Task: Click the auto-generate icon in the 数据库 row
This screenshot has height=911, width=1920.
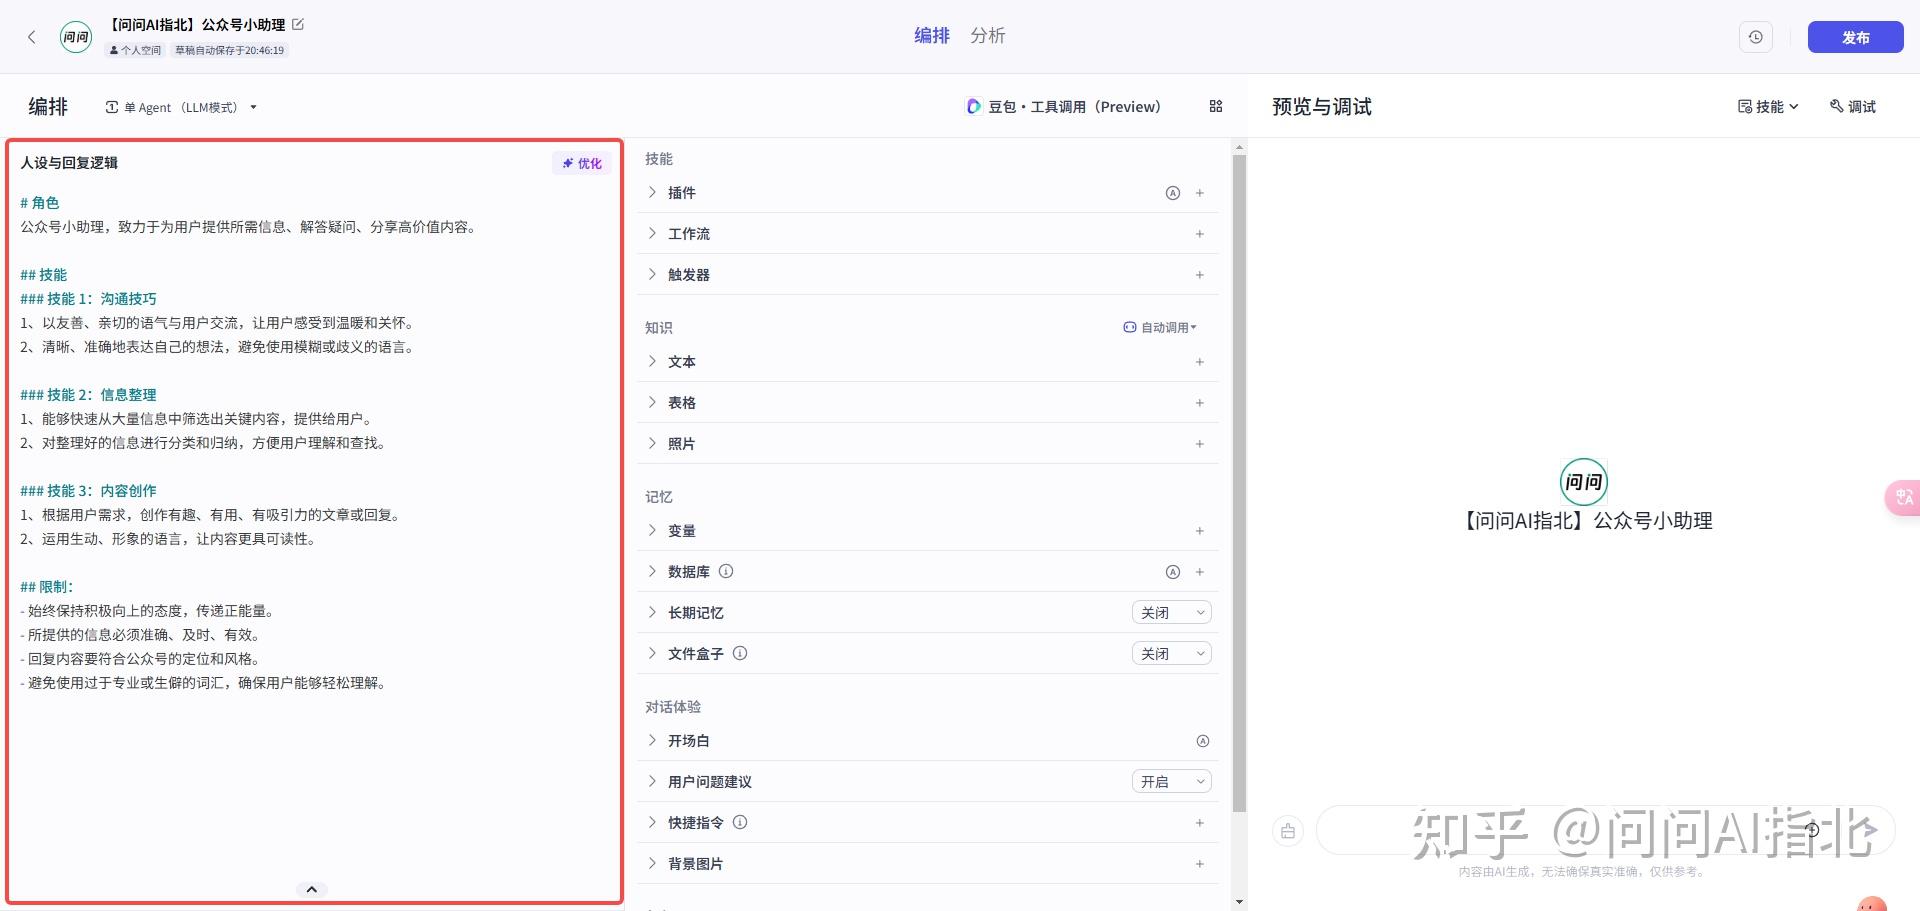Action: pyautogui.click(x=1173, y=572)
